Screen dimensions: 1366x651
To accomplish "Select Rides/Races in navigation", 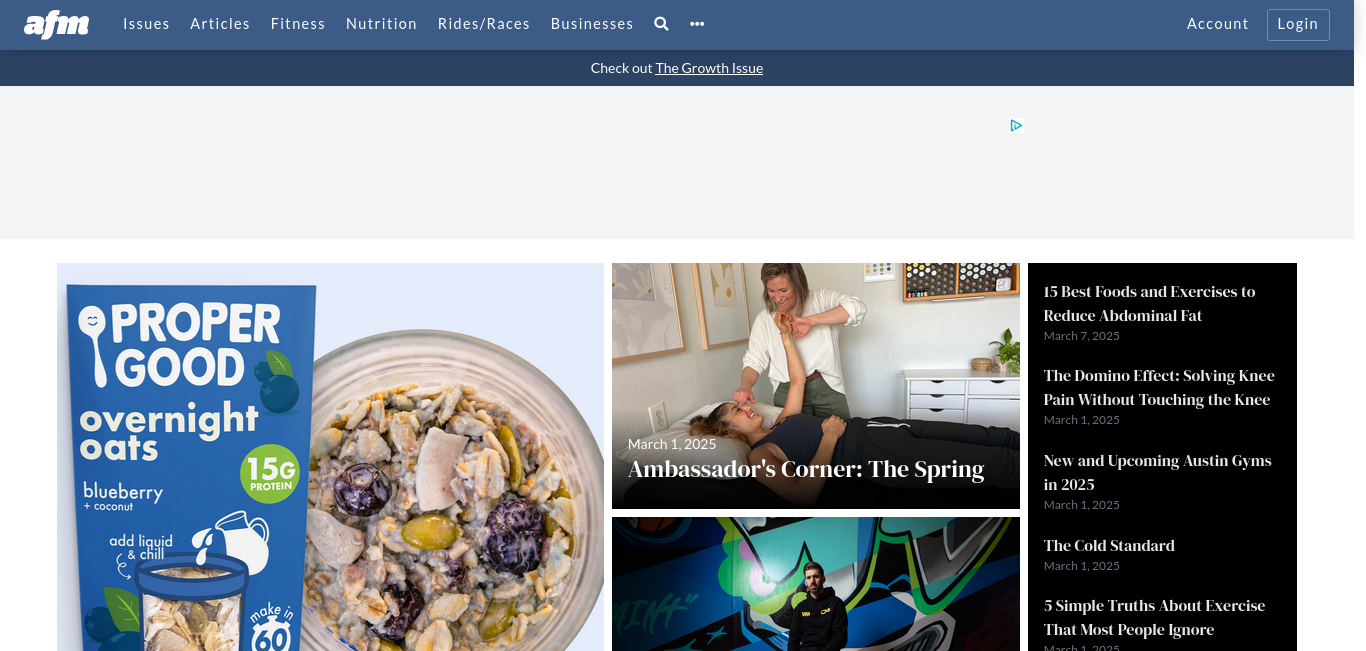I will (484, 24).
